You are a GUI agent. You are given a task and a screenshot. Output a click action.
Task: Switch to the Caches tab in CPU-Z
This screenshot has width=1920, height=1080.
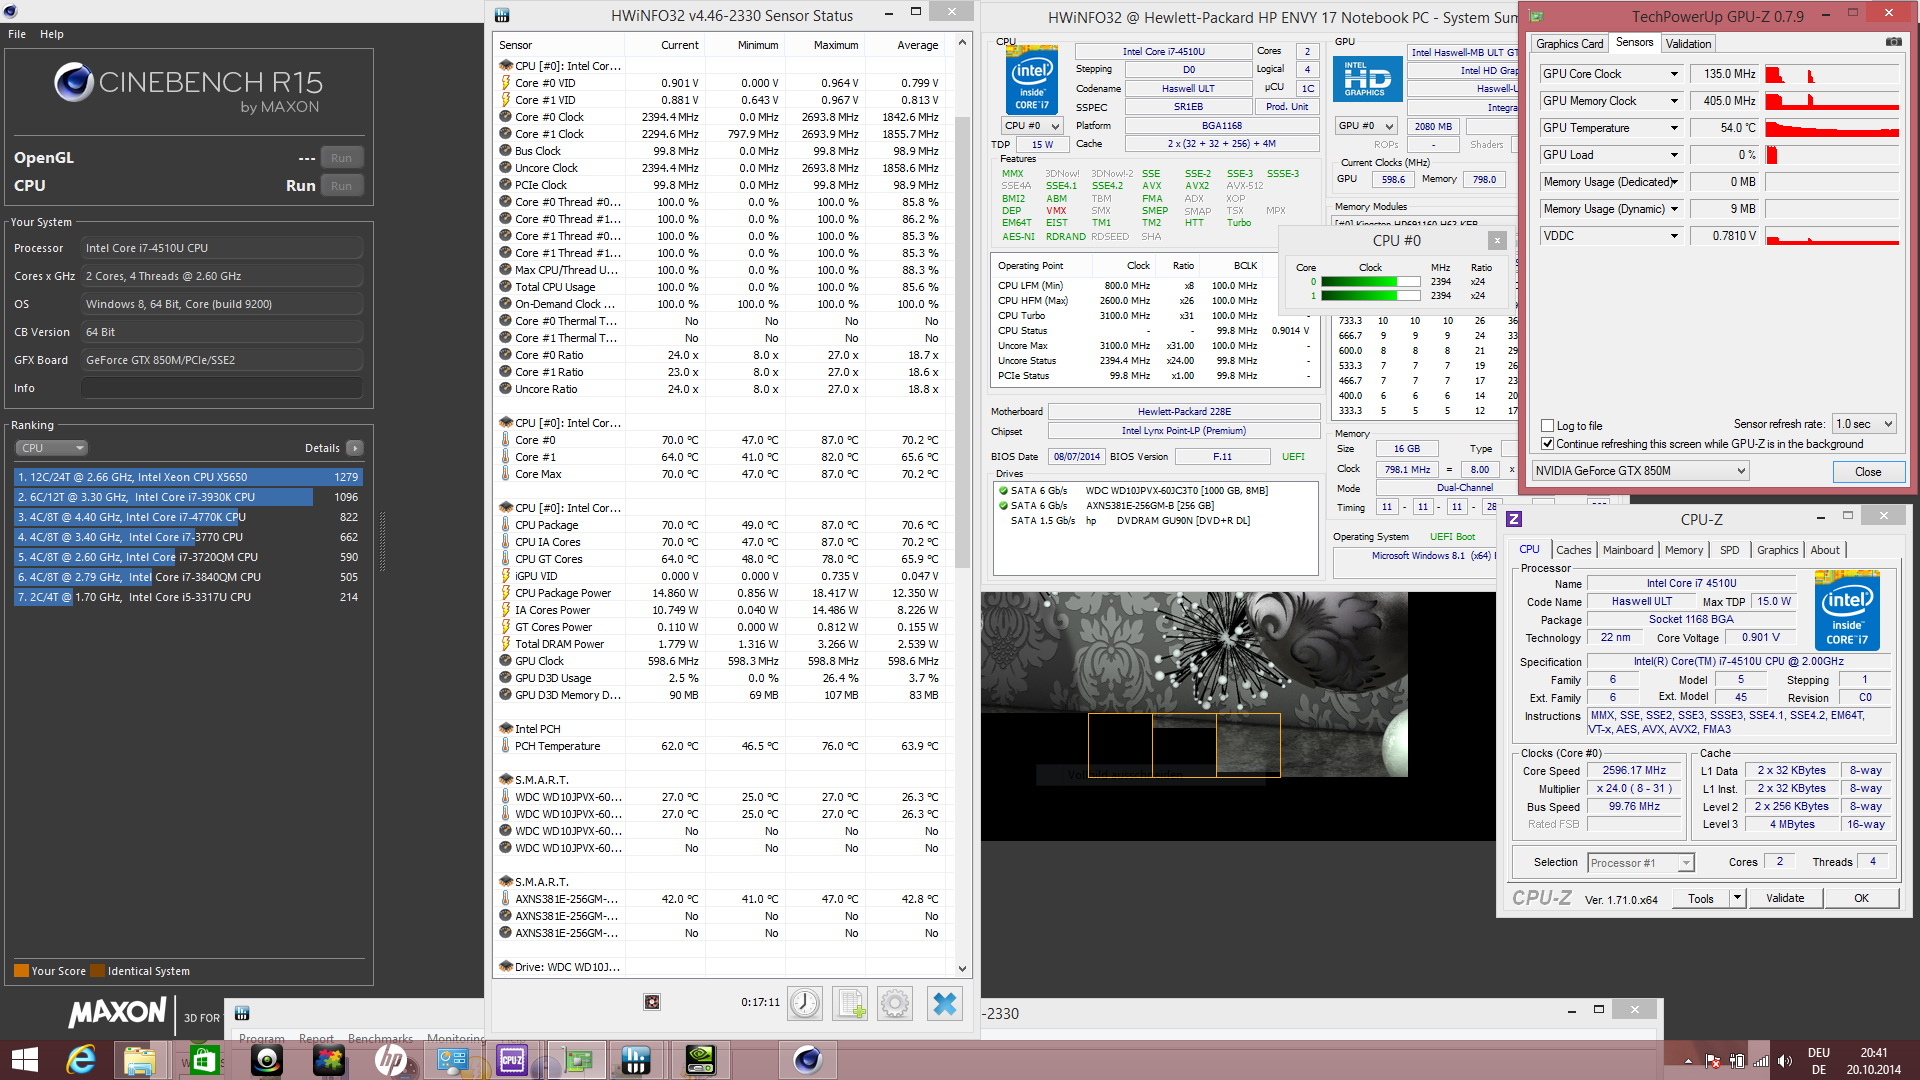pyautogui.click(x=1573, y=550)
